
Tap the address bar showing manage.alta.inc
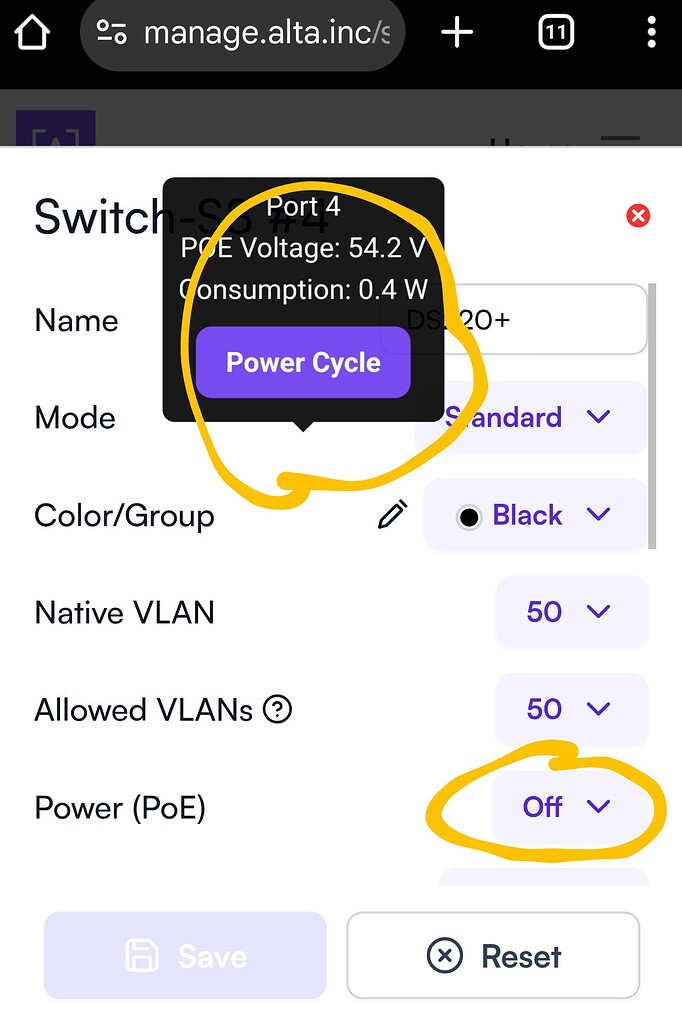click(260, 32)
